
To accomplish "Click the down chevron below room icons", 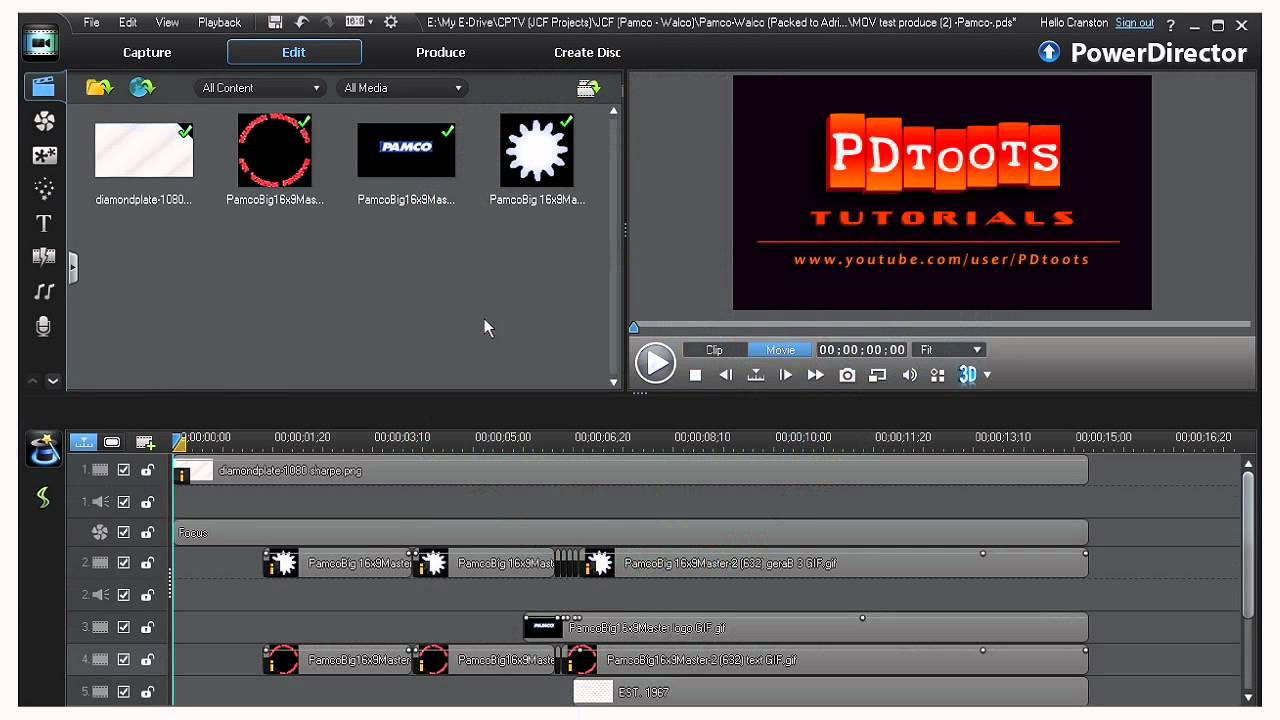I will tap(53, 381).
